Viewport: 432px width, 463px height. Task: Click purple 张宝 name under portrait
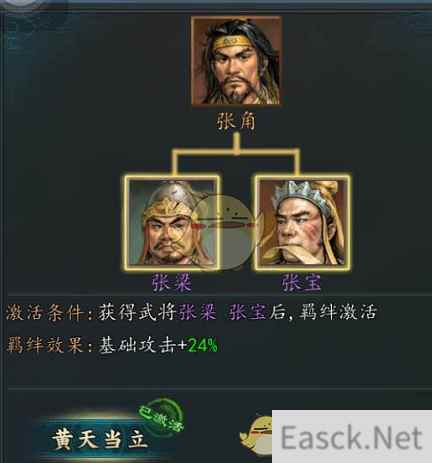pos(302,283)
